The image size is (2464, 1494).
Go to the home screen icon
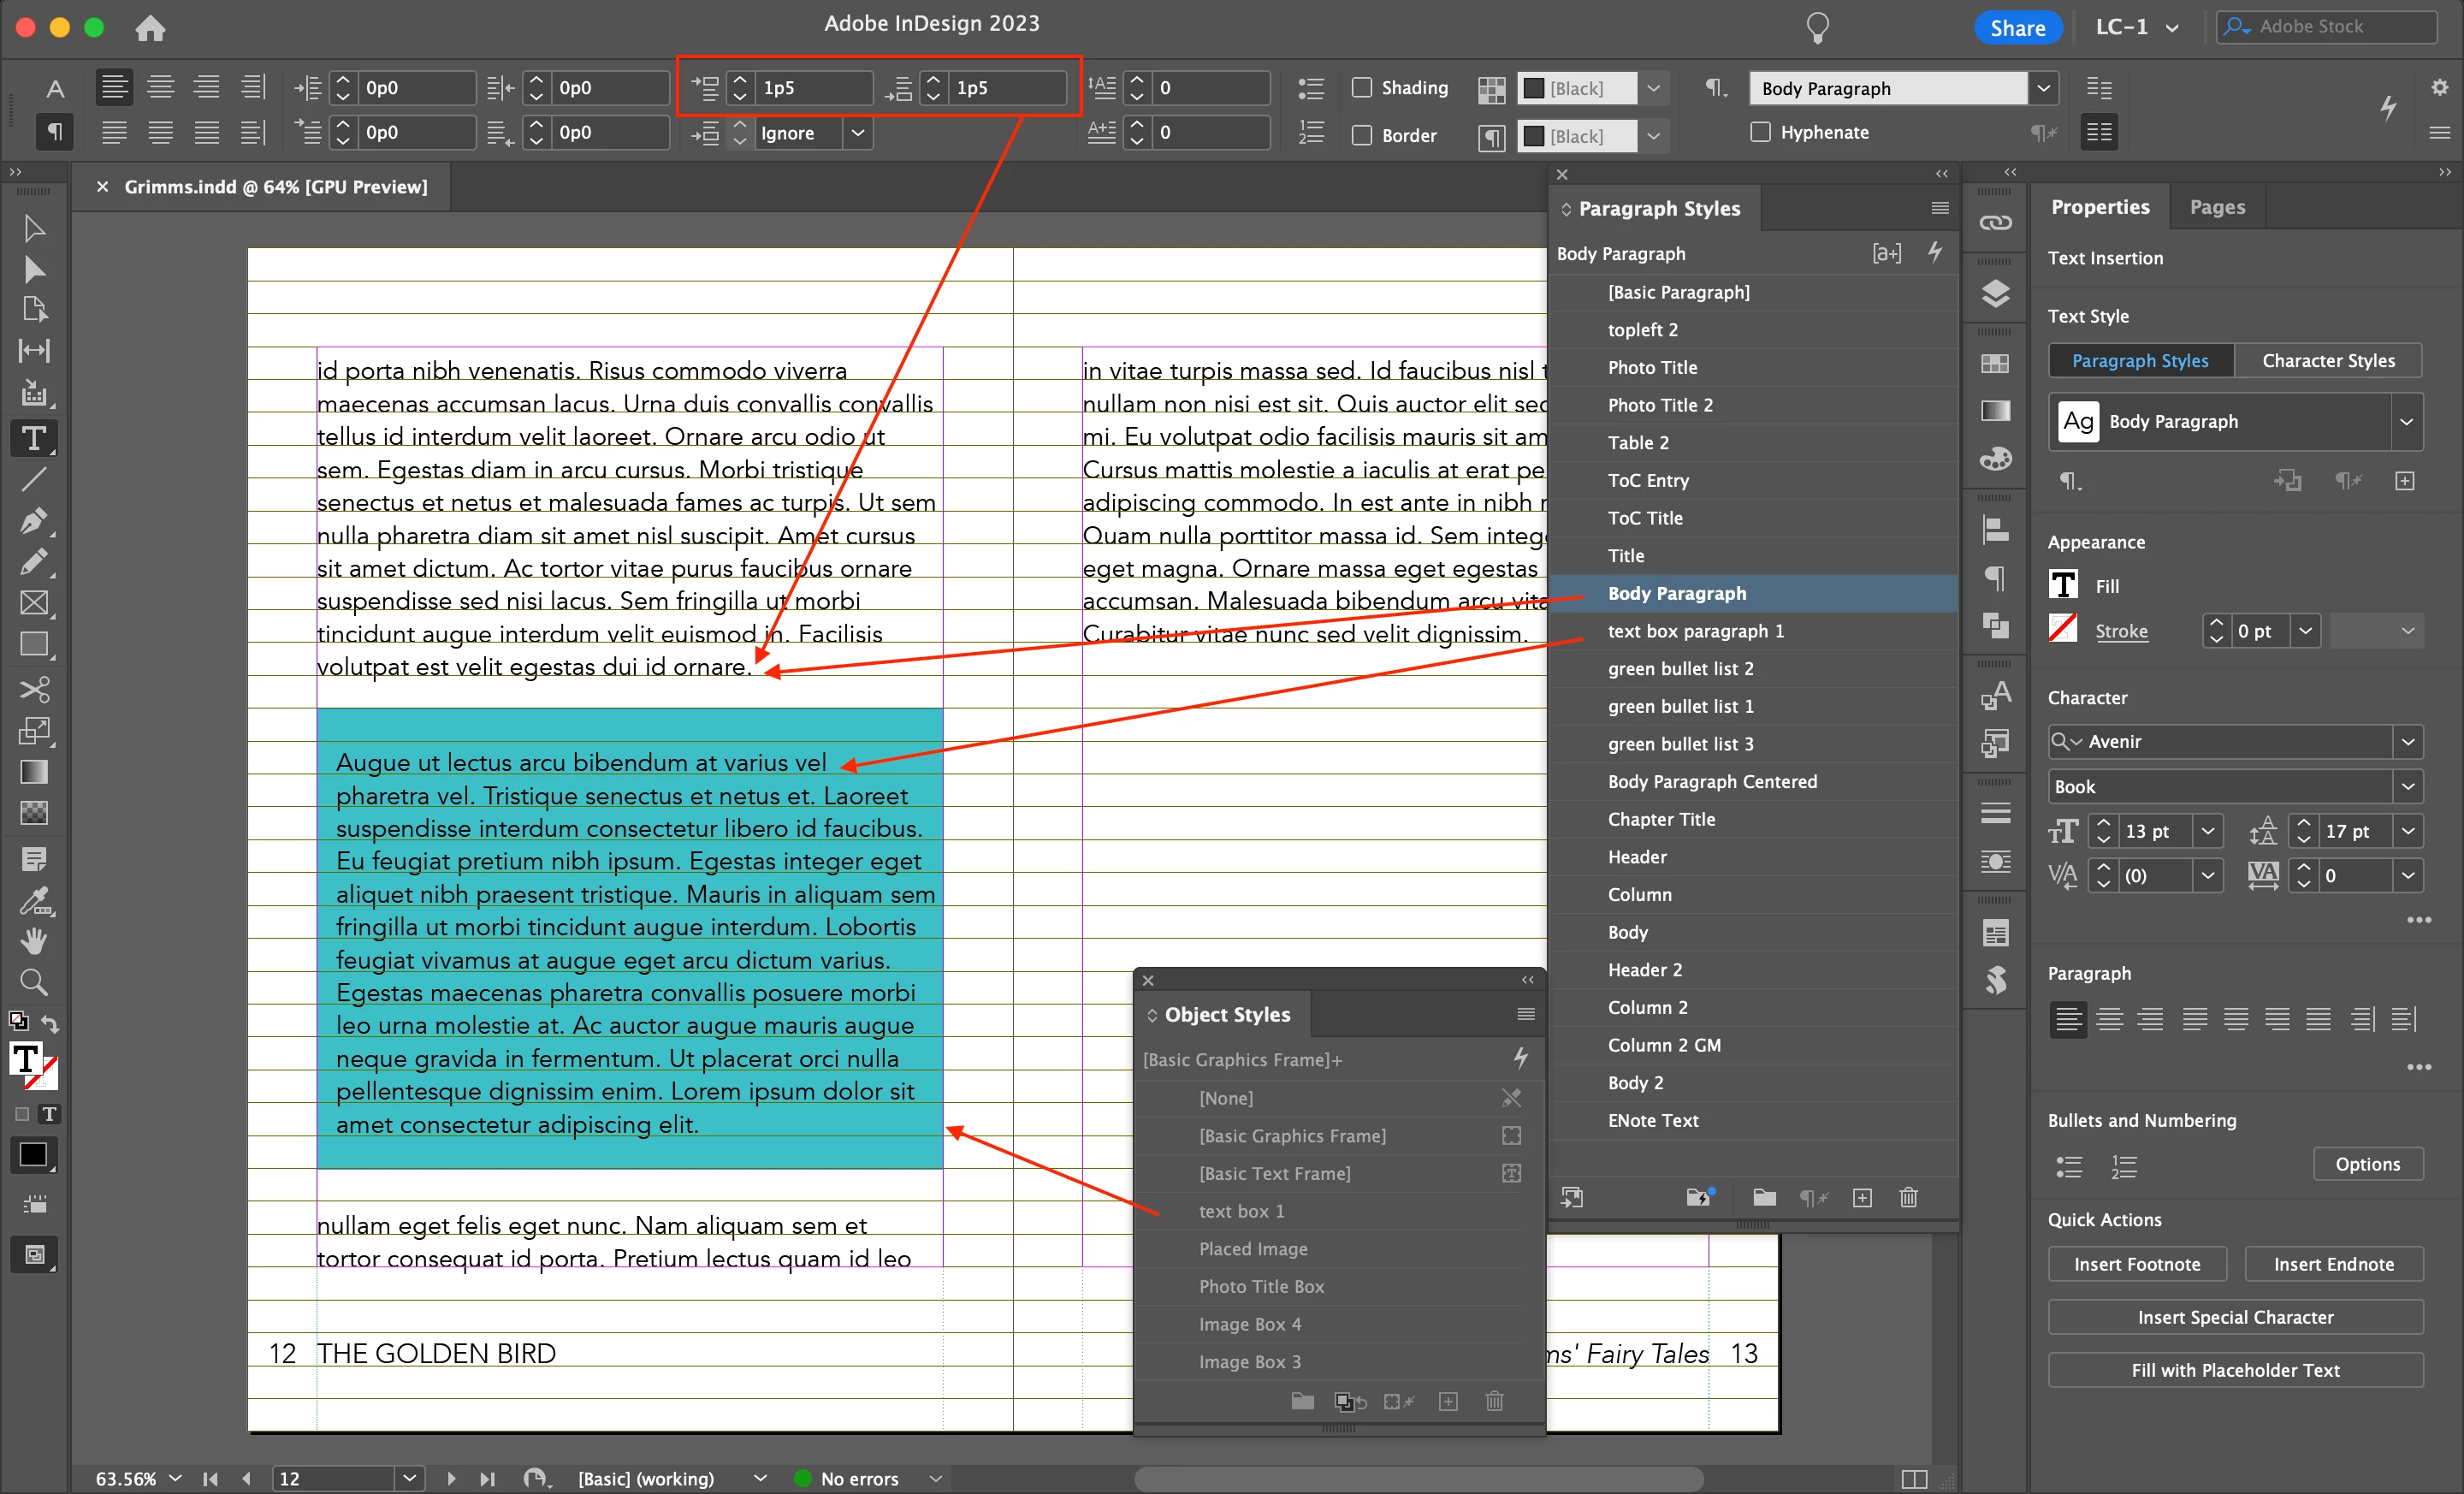(x=150, y=27)
